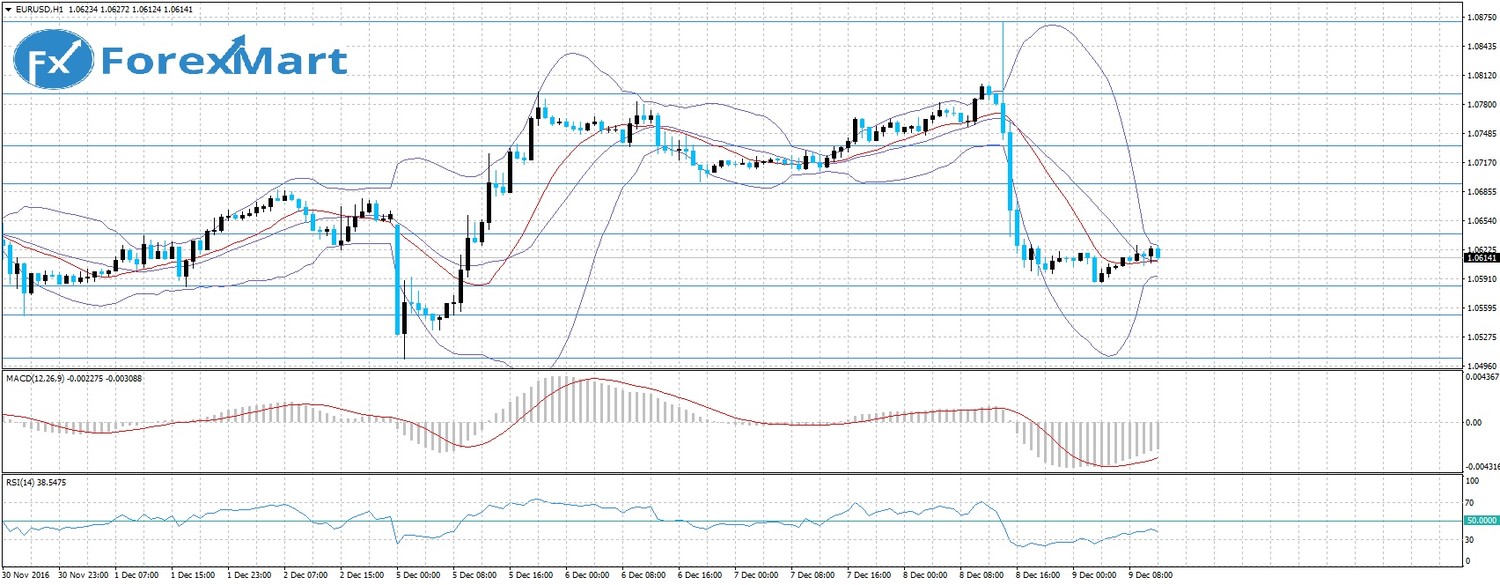Image resolution: width=1500 pixels, height=585 pixels.
Task: Click the MACD zero level 0.00 label
Action: click(x=1475, y=422)
